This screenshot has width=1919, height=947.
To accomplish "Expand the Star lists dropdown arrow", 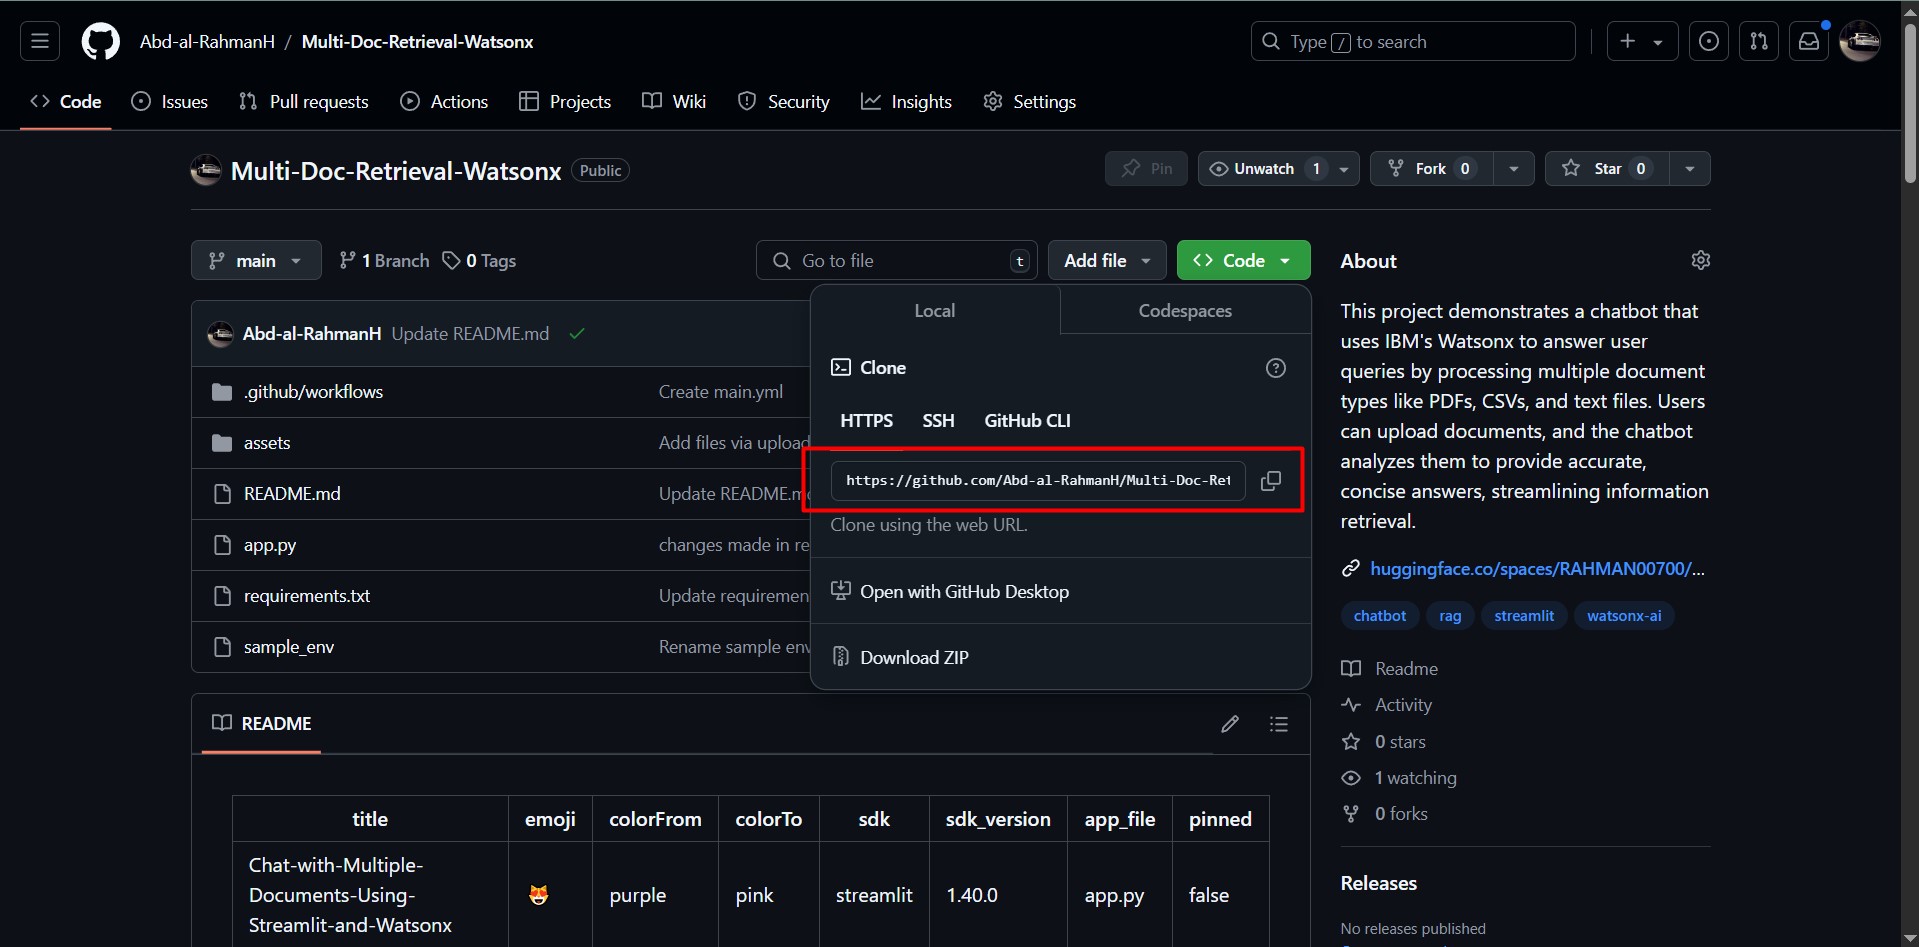I will click(x=1690, y=169).
